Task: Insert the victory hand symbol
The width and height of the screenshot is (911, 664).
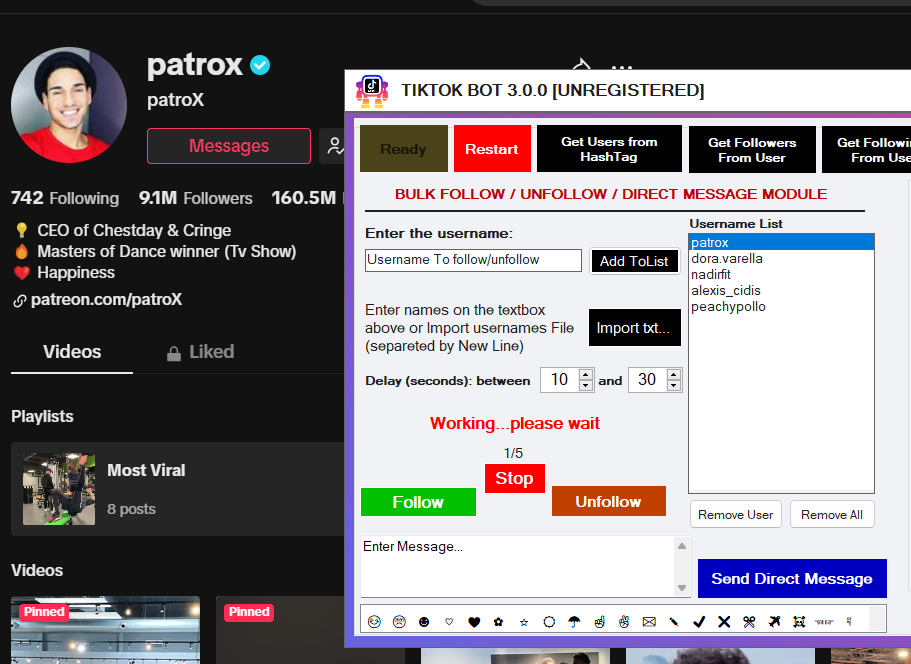Action: point(624,622)
